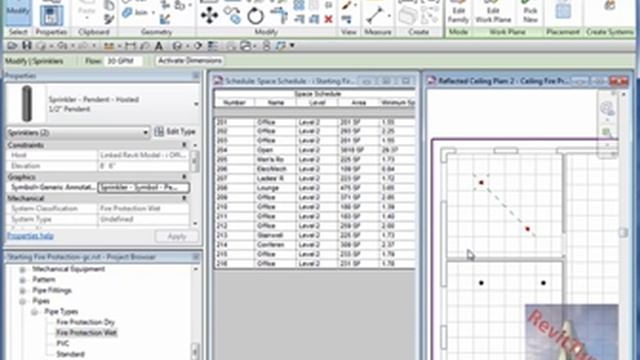Activate the Rotate tool with circular arrow
Viewport: 640px width, 360px height.
[x=256, y=16]
